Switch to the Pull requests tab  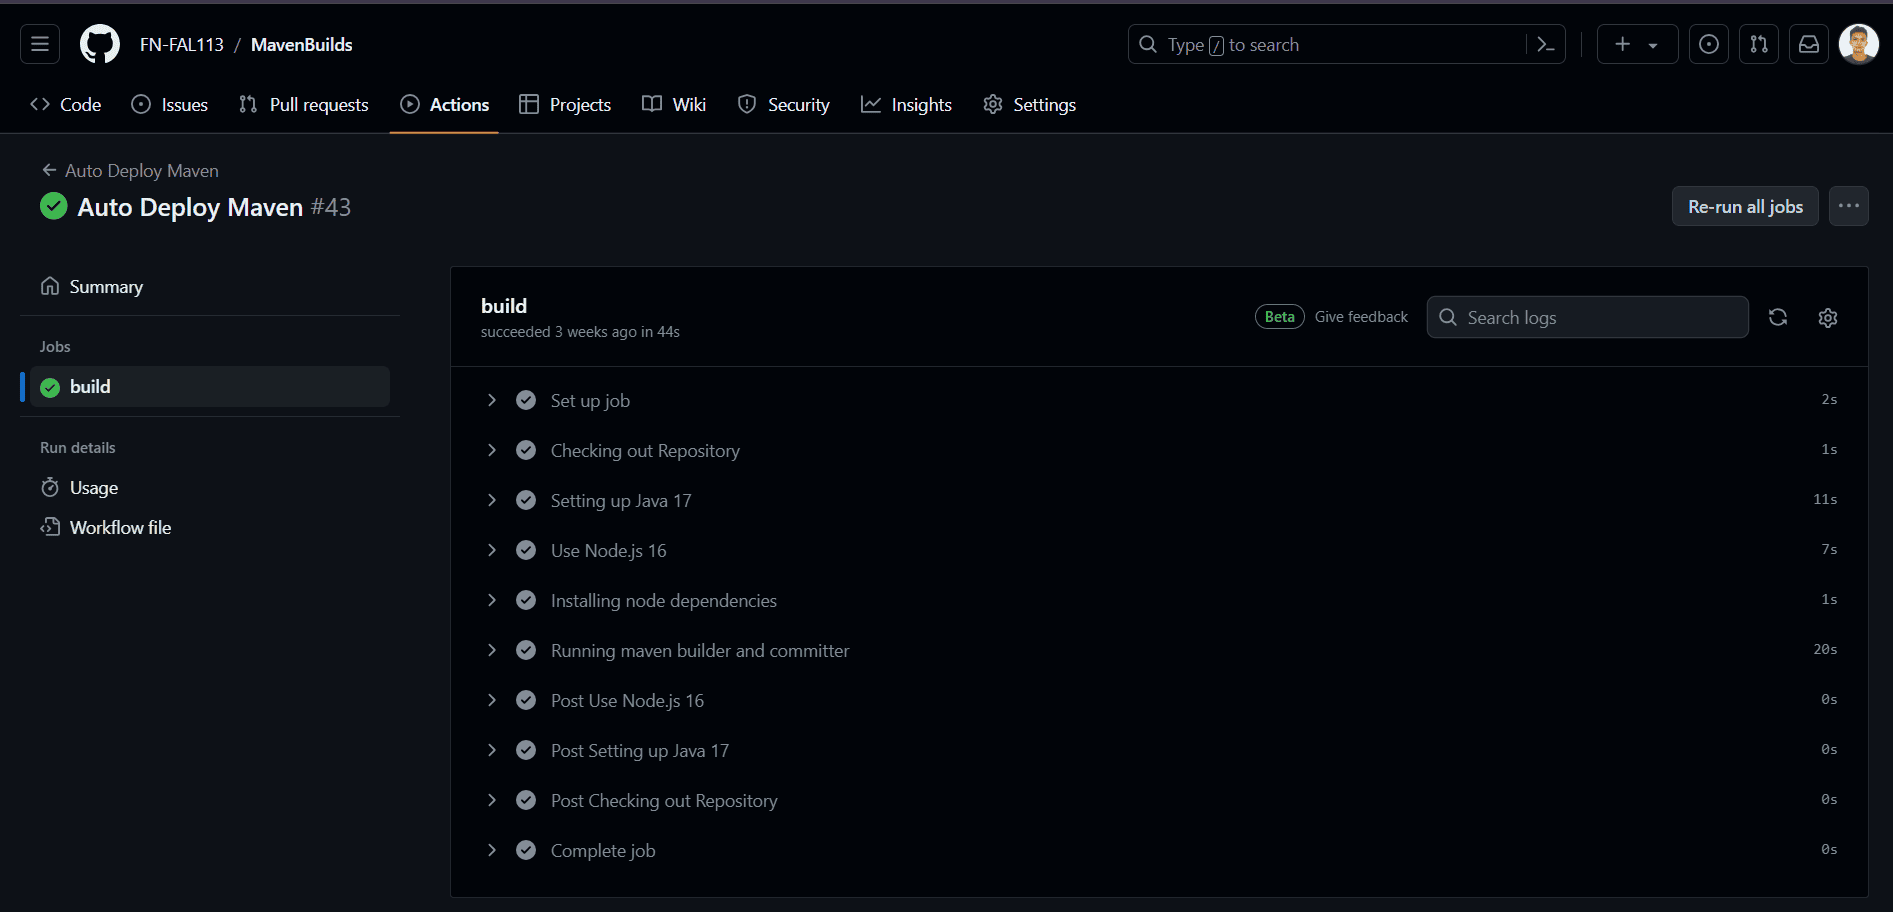pos(304,105)
